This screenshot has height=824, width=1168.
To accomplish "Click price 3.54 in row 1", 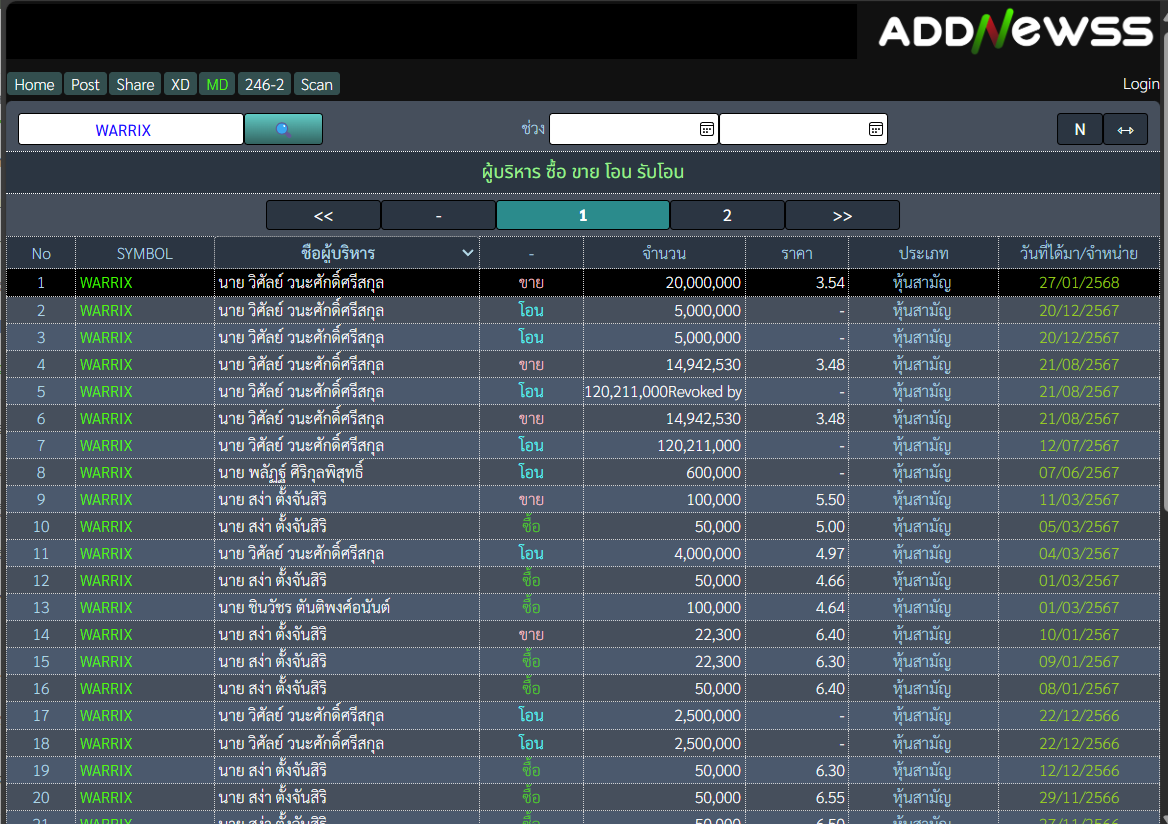I will pos(830,283).
